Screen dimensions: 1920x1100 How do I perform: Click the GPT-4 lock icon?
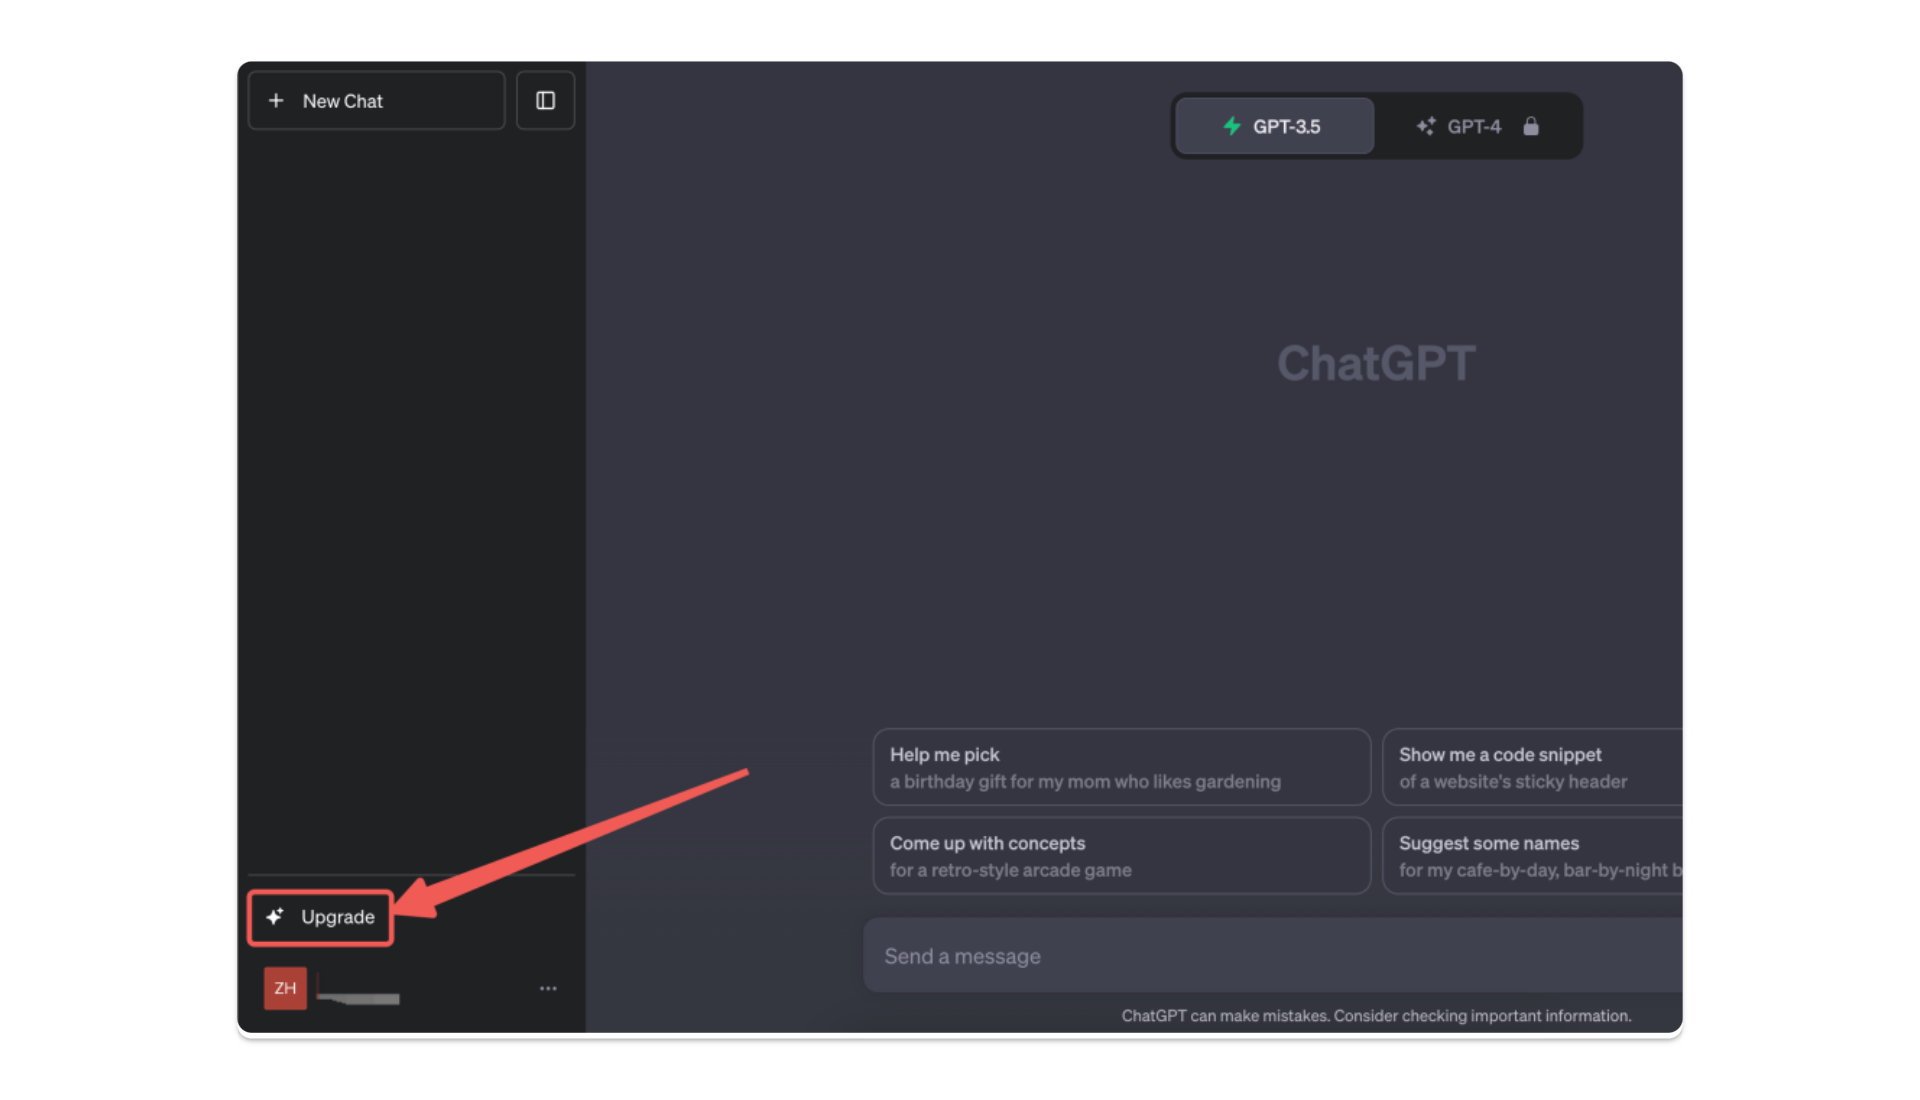click(1530, 127)
